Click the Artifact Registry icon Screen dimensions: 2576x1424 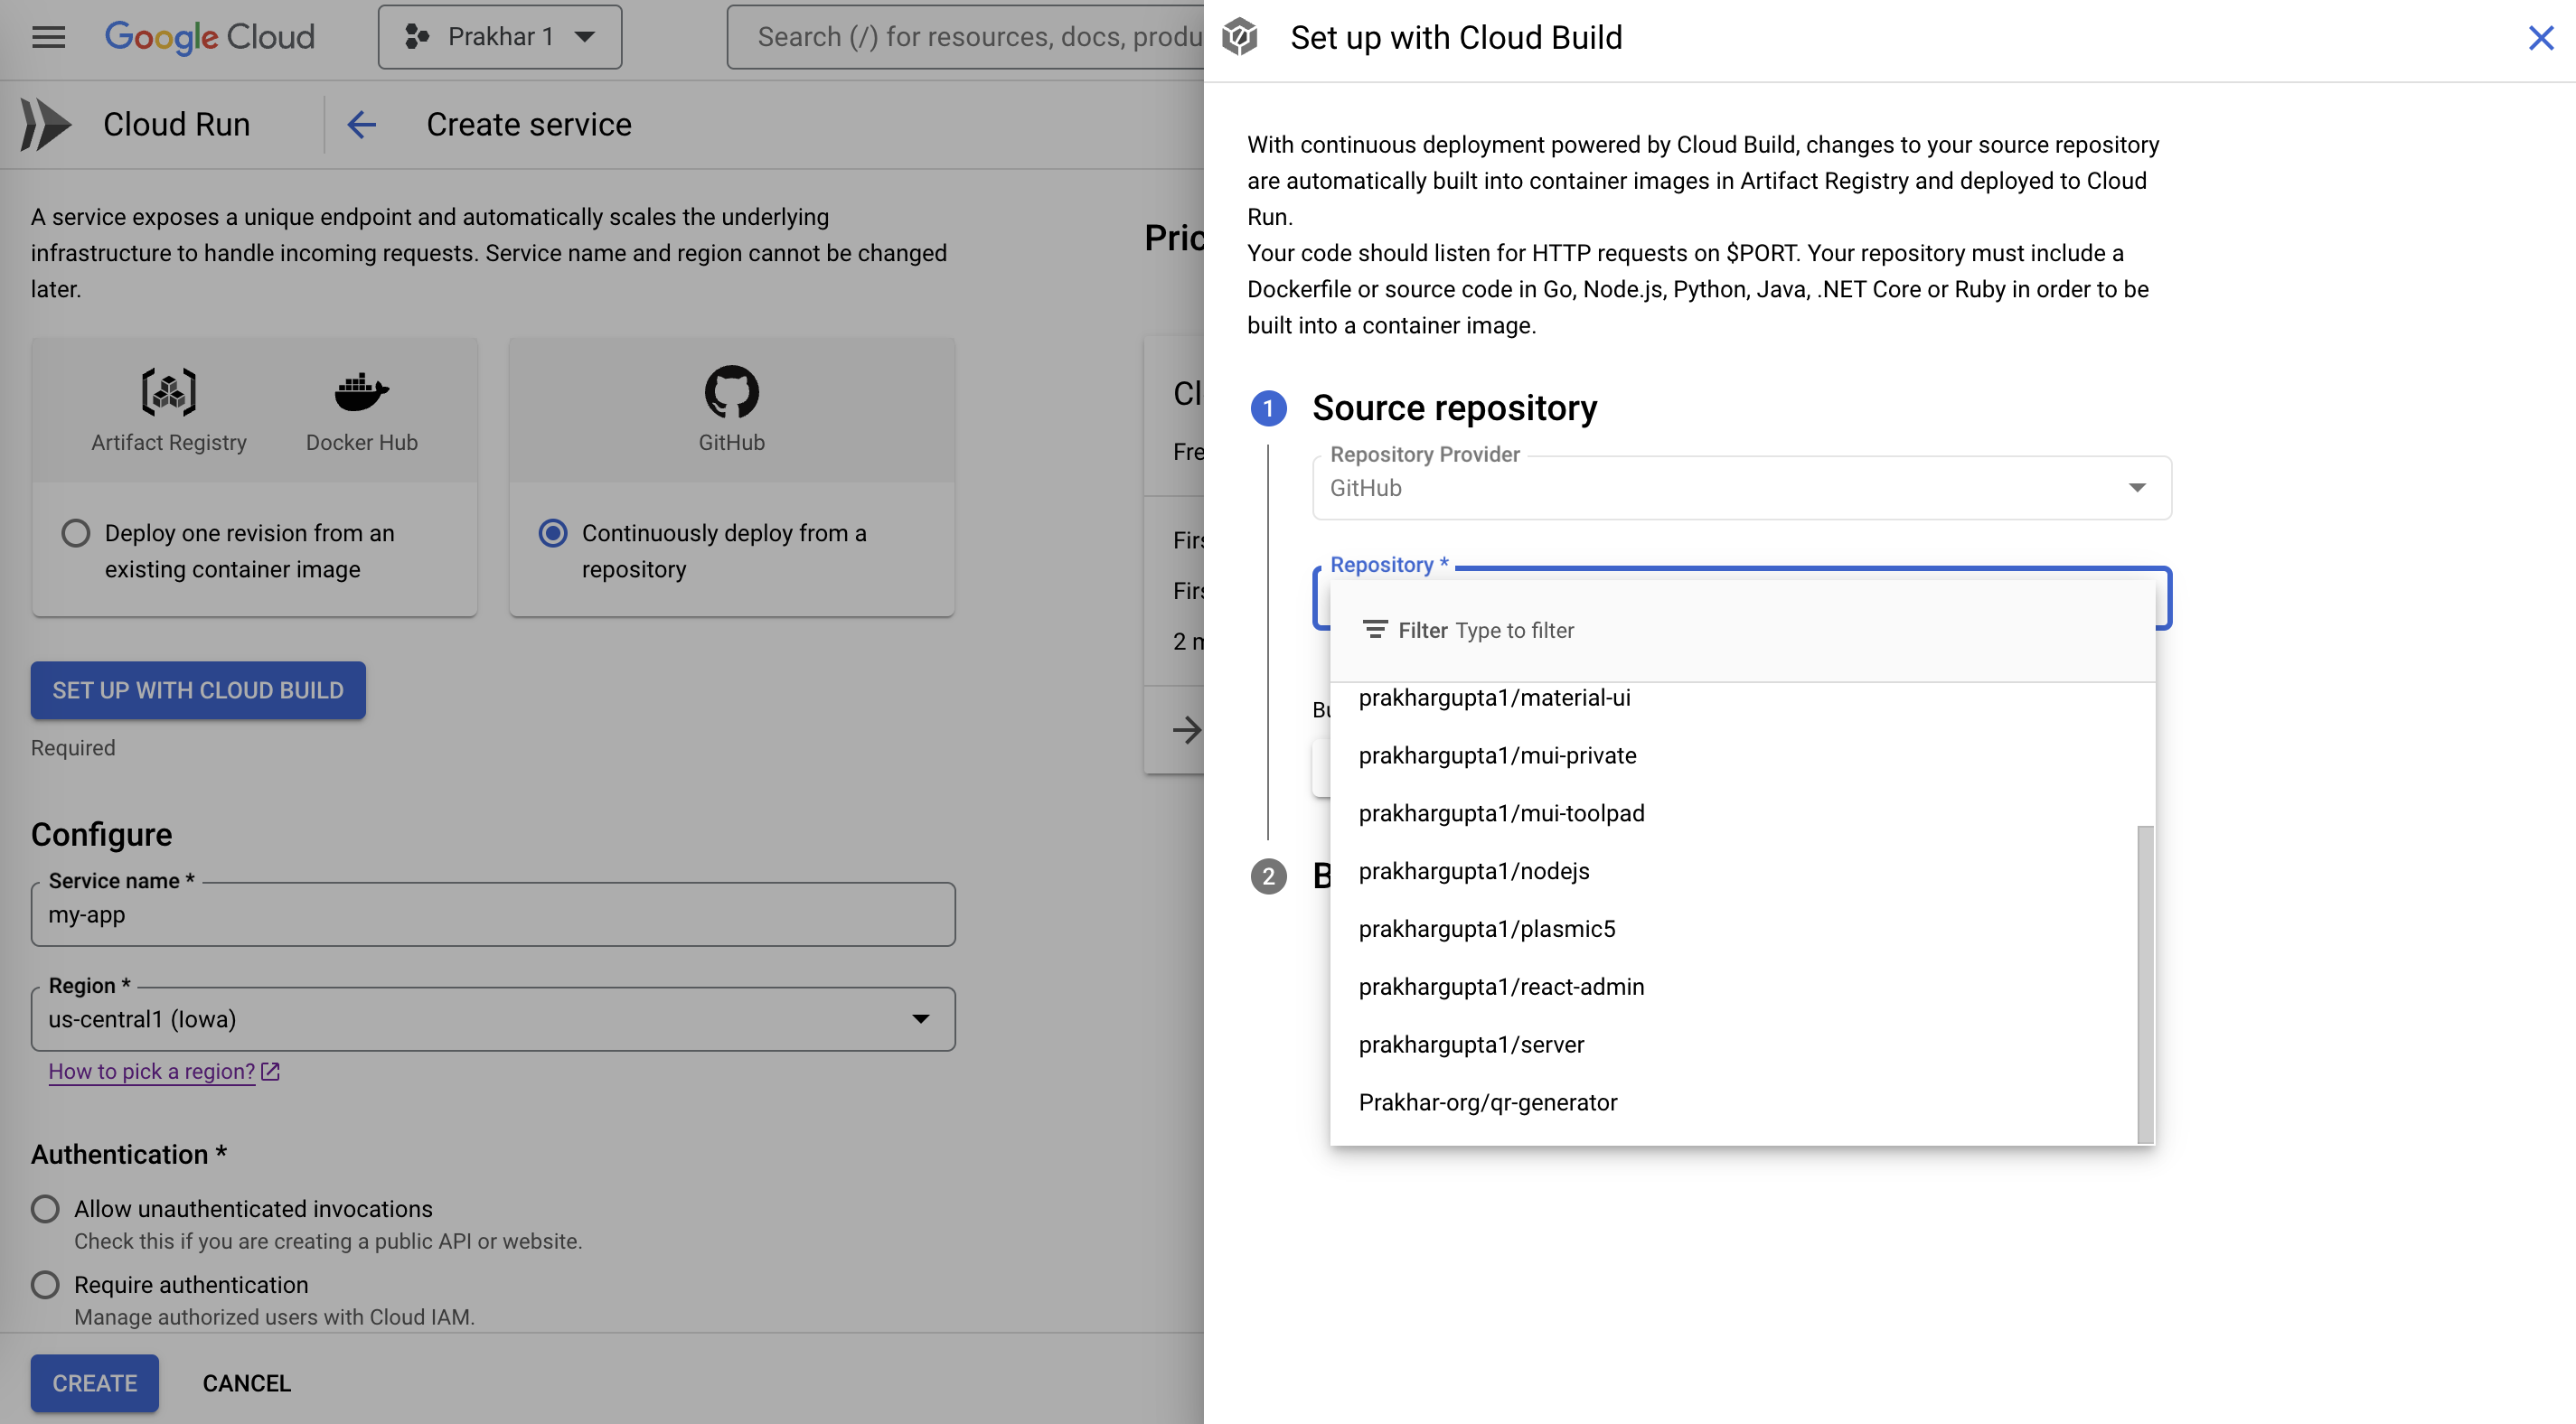click(168, 391)
